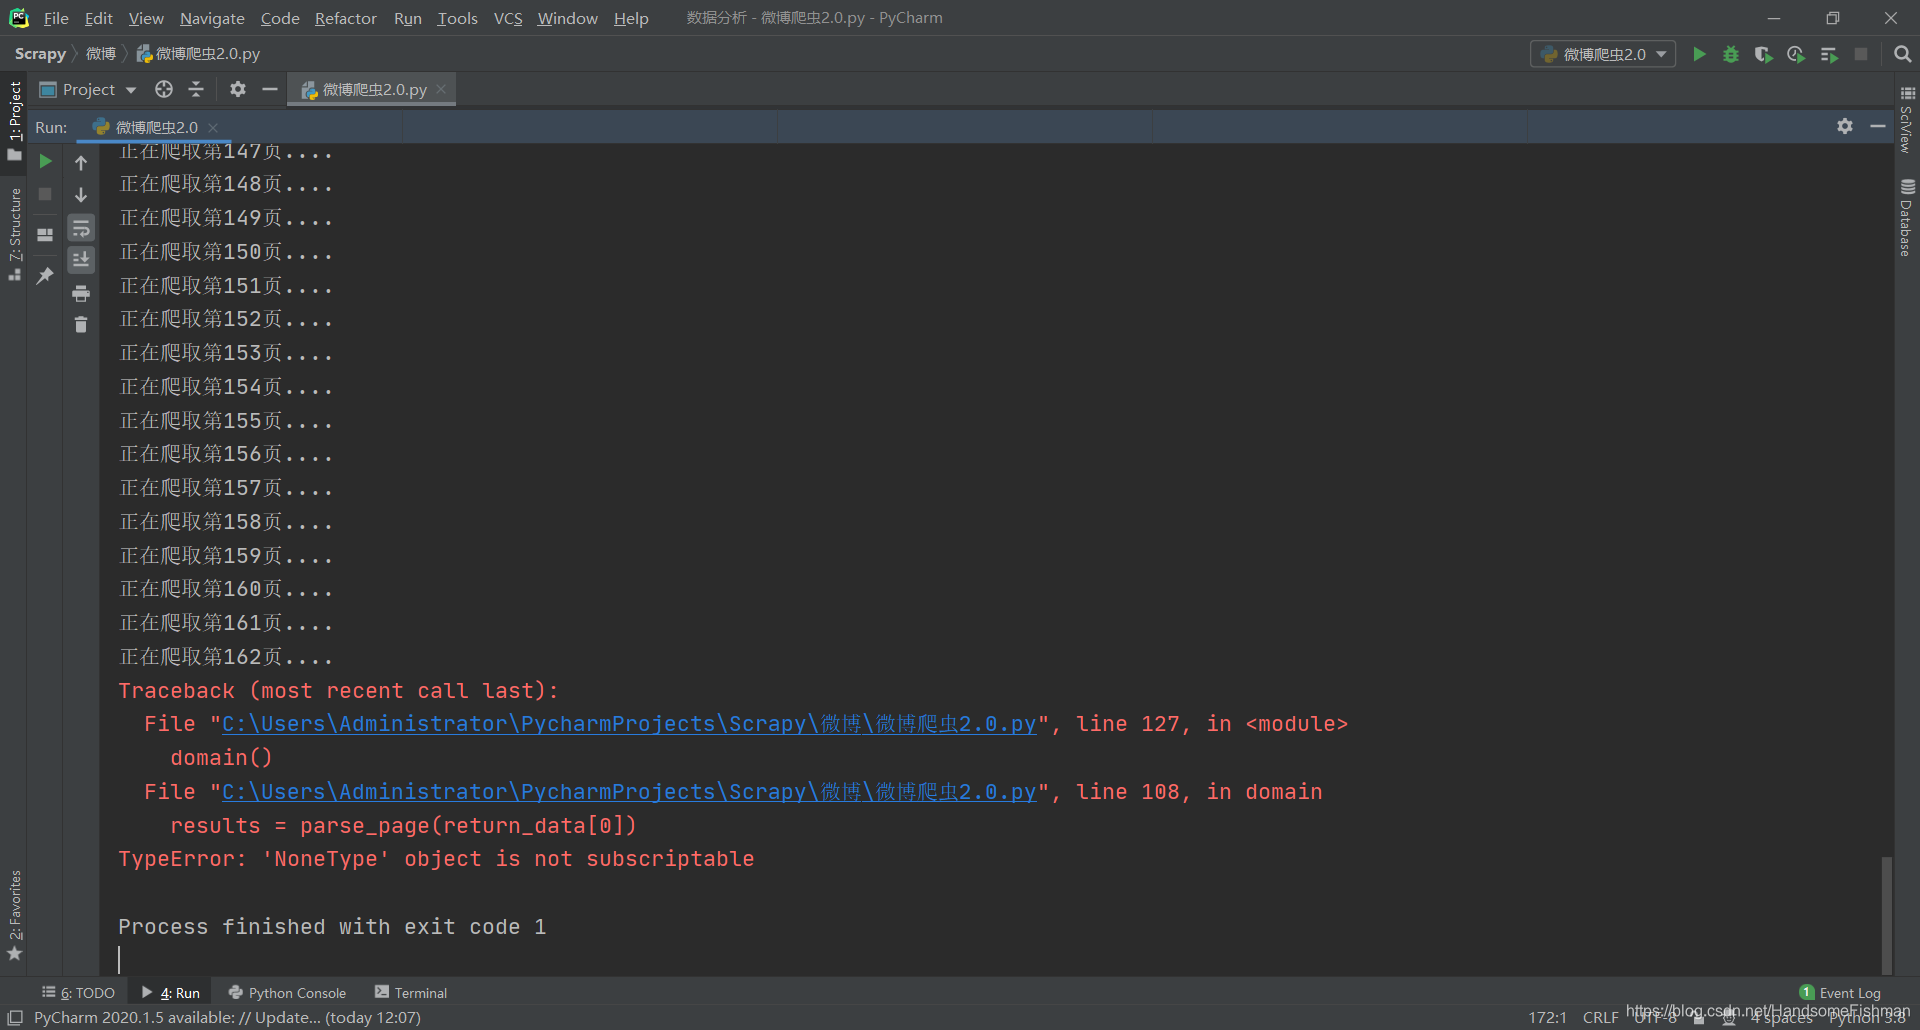
Task: Click the concurrency diagram run icon
Action: 1829,54
